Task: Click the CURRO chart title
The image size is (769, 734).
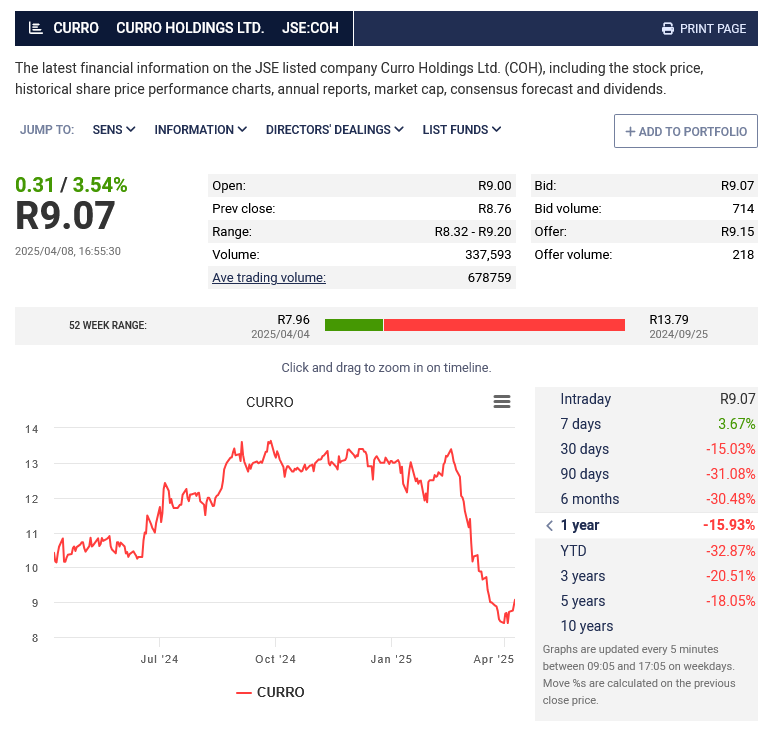Action: [270, 403]
